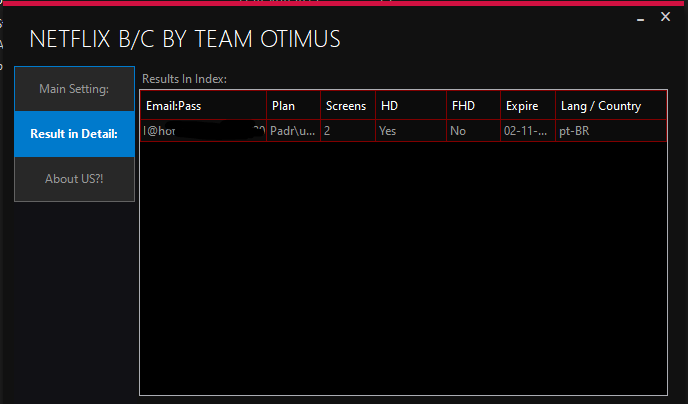Image resolution: width=688 pixels, height=404 pixels.
Task: Select the pt-BR language cell
Action: click(x=610, y=131)
